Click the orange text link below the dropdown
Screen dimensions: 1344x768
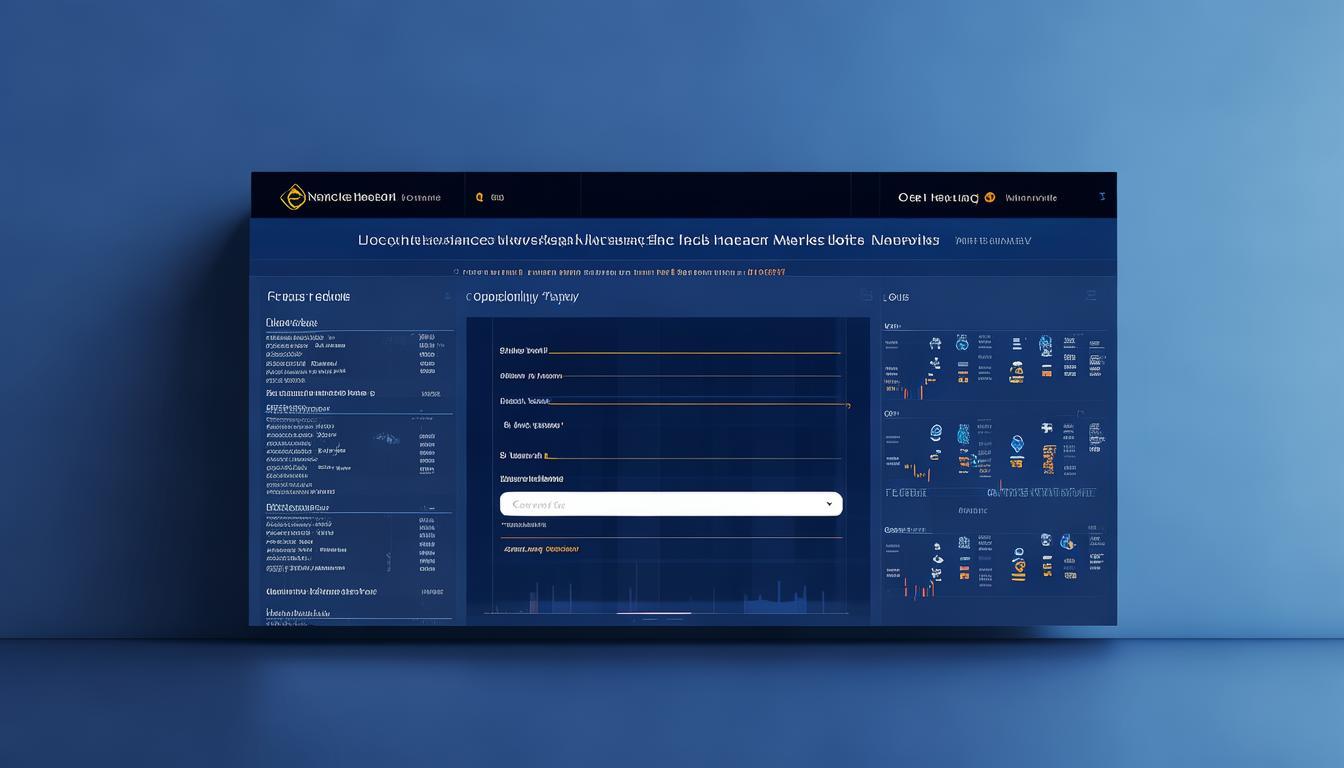[541, 549]
